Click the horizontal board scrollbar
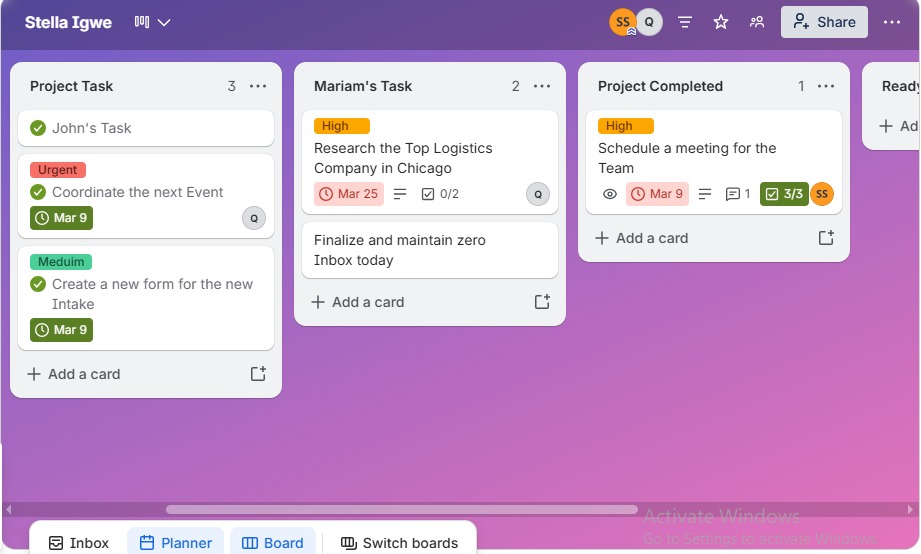The height and width of the screenshot is (554, 921). point(402,509)
